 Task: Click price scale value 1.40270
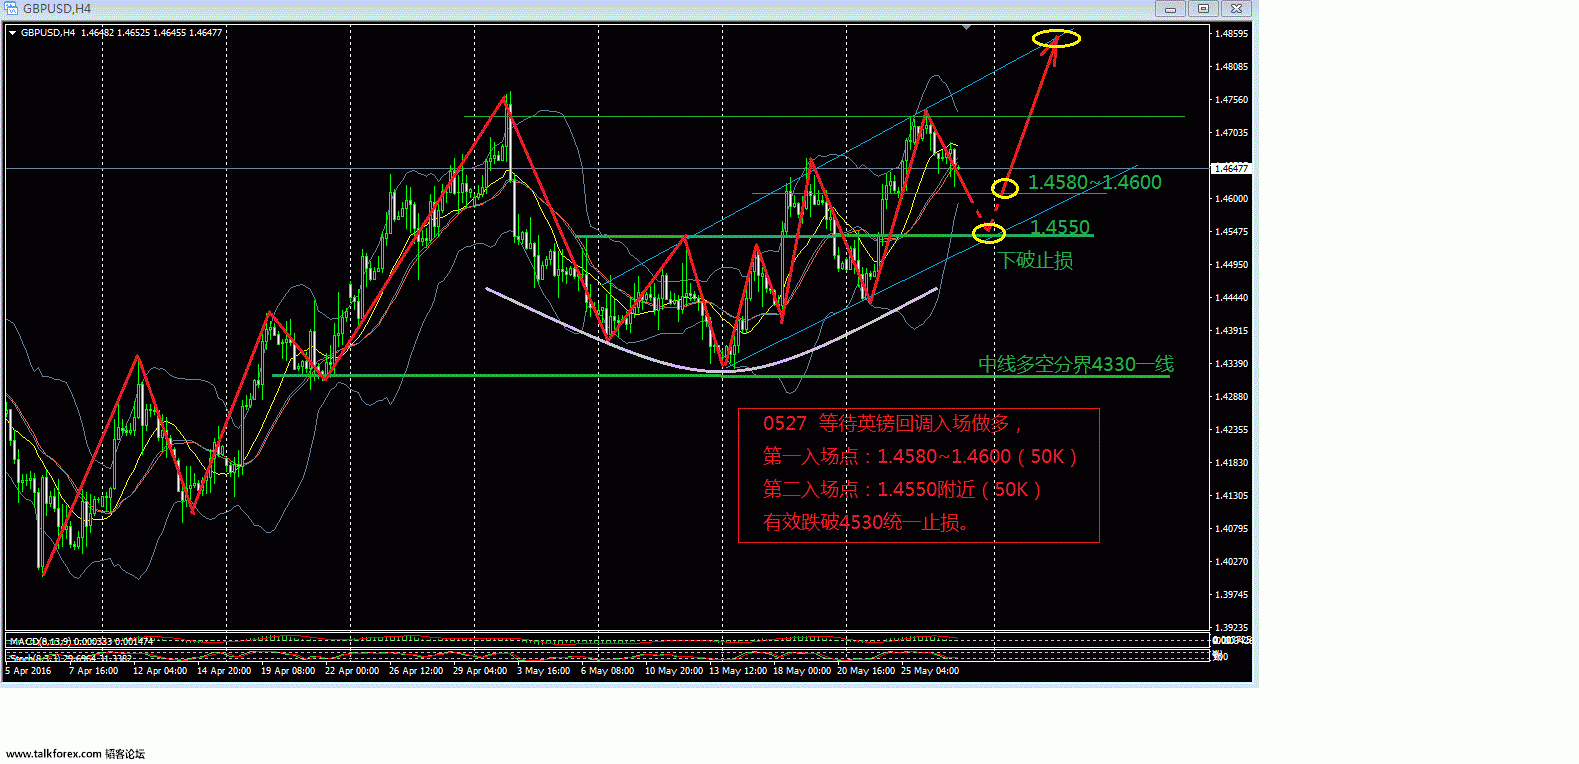point(1231,562)
